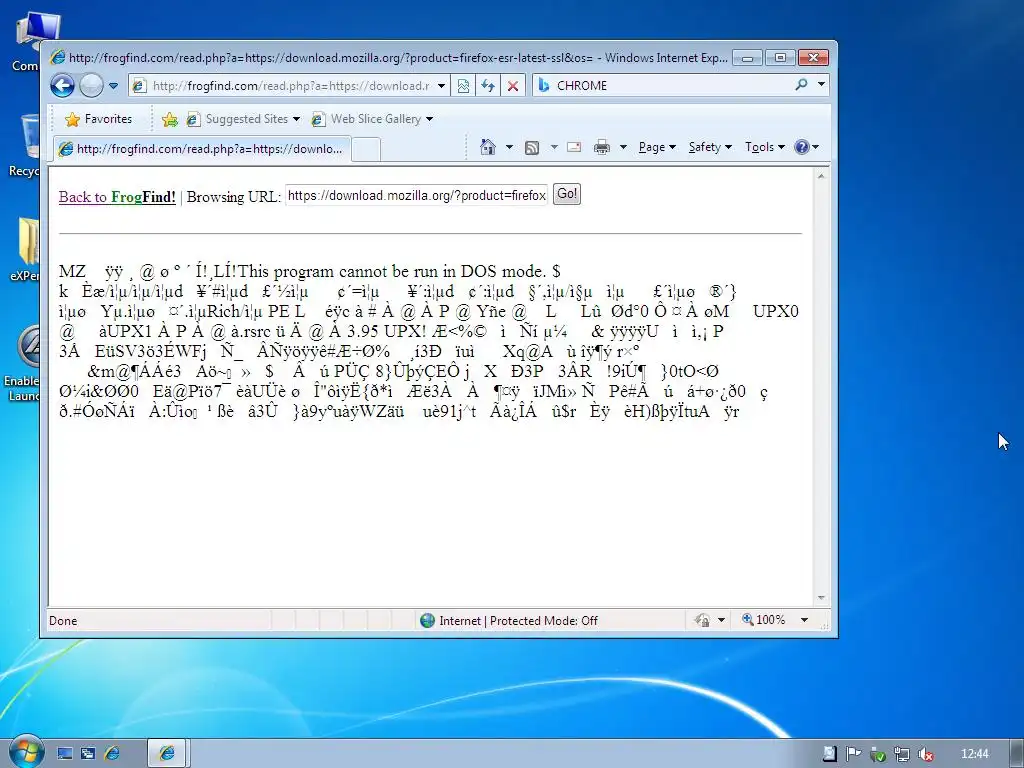The image size is (1024, 768).
Task: Open the Windows Start menu orb
Action: pos(26,752)
